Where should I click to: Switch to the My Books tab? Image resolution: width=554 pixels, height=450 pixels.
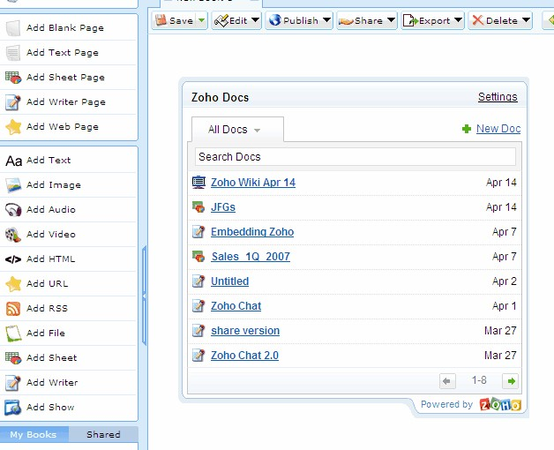[34, 434]
